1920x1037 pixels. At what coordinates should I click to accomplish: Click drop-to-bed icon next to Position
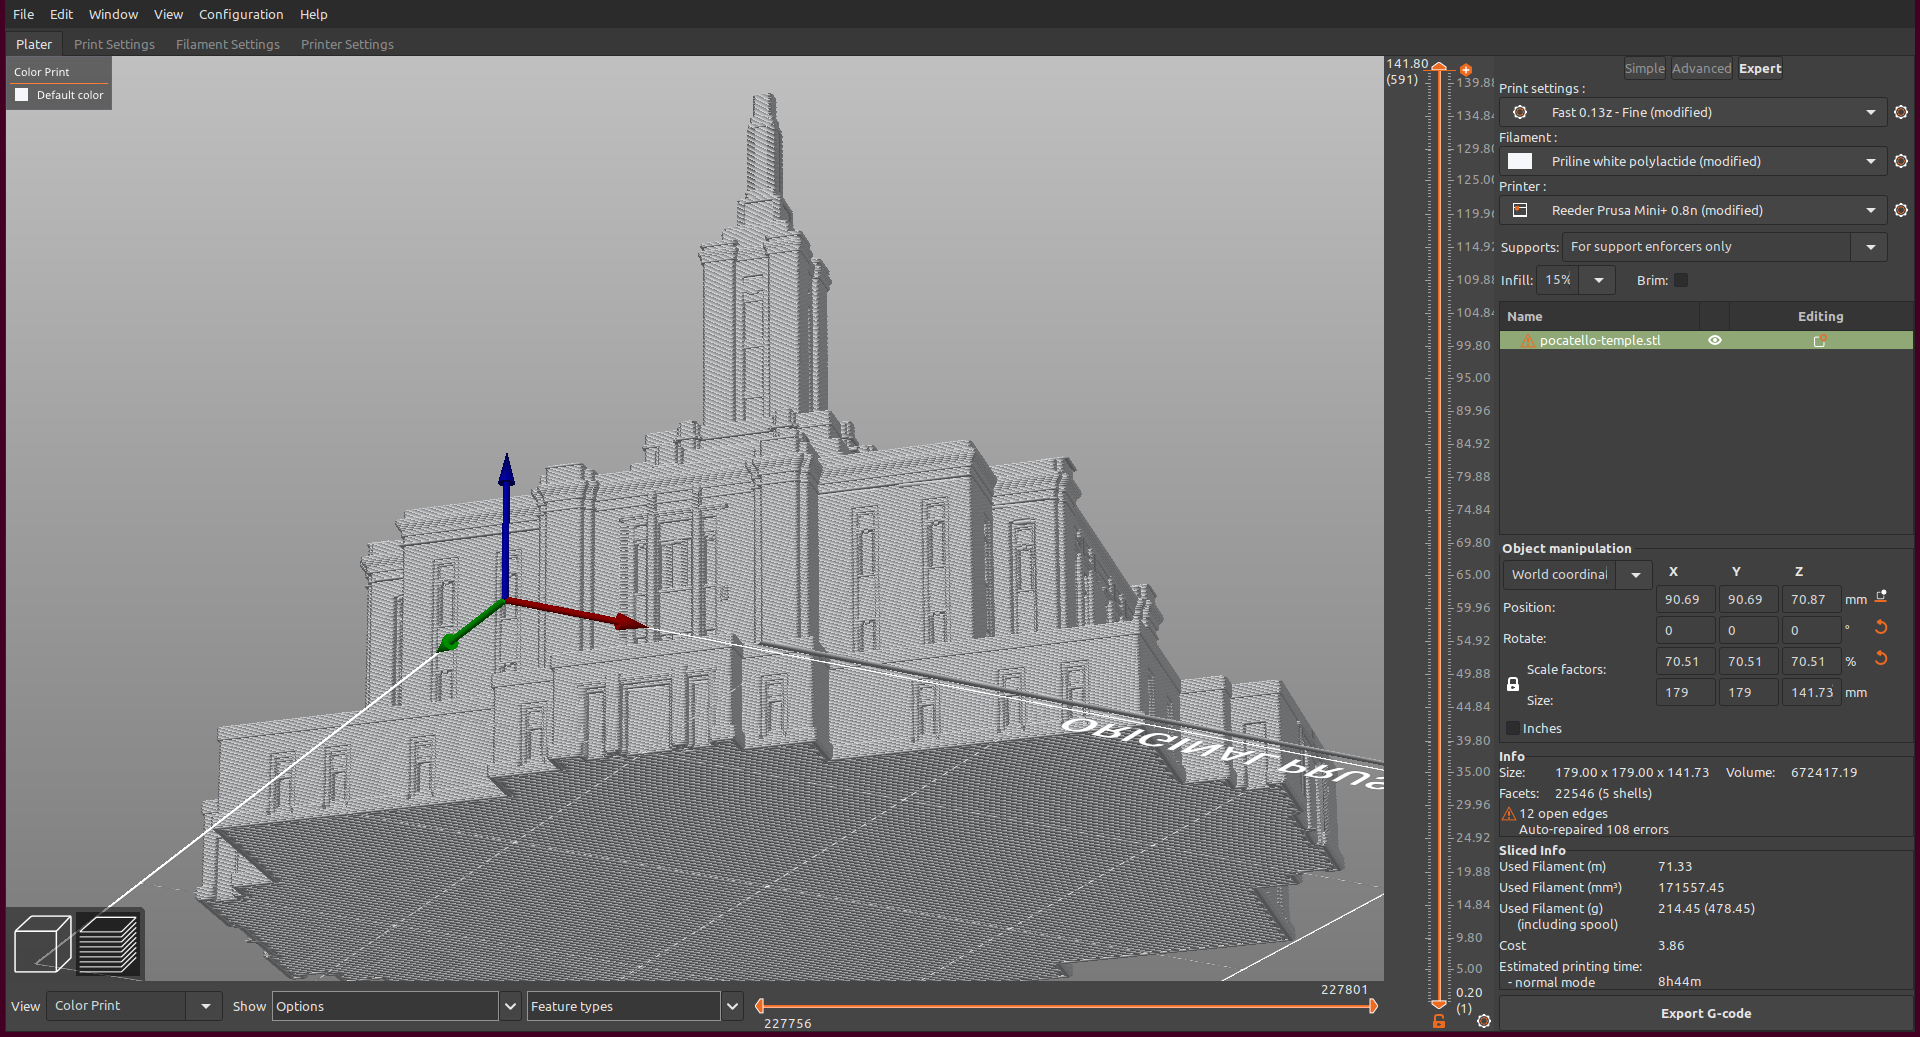[x=1881, y=597]
